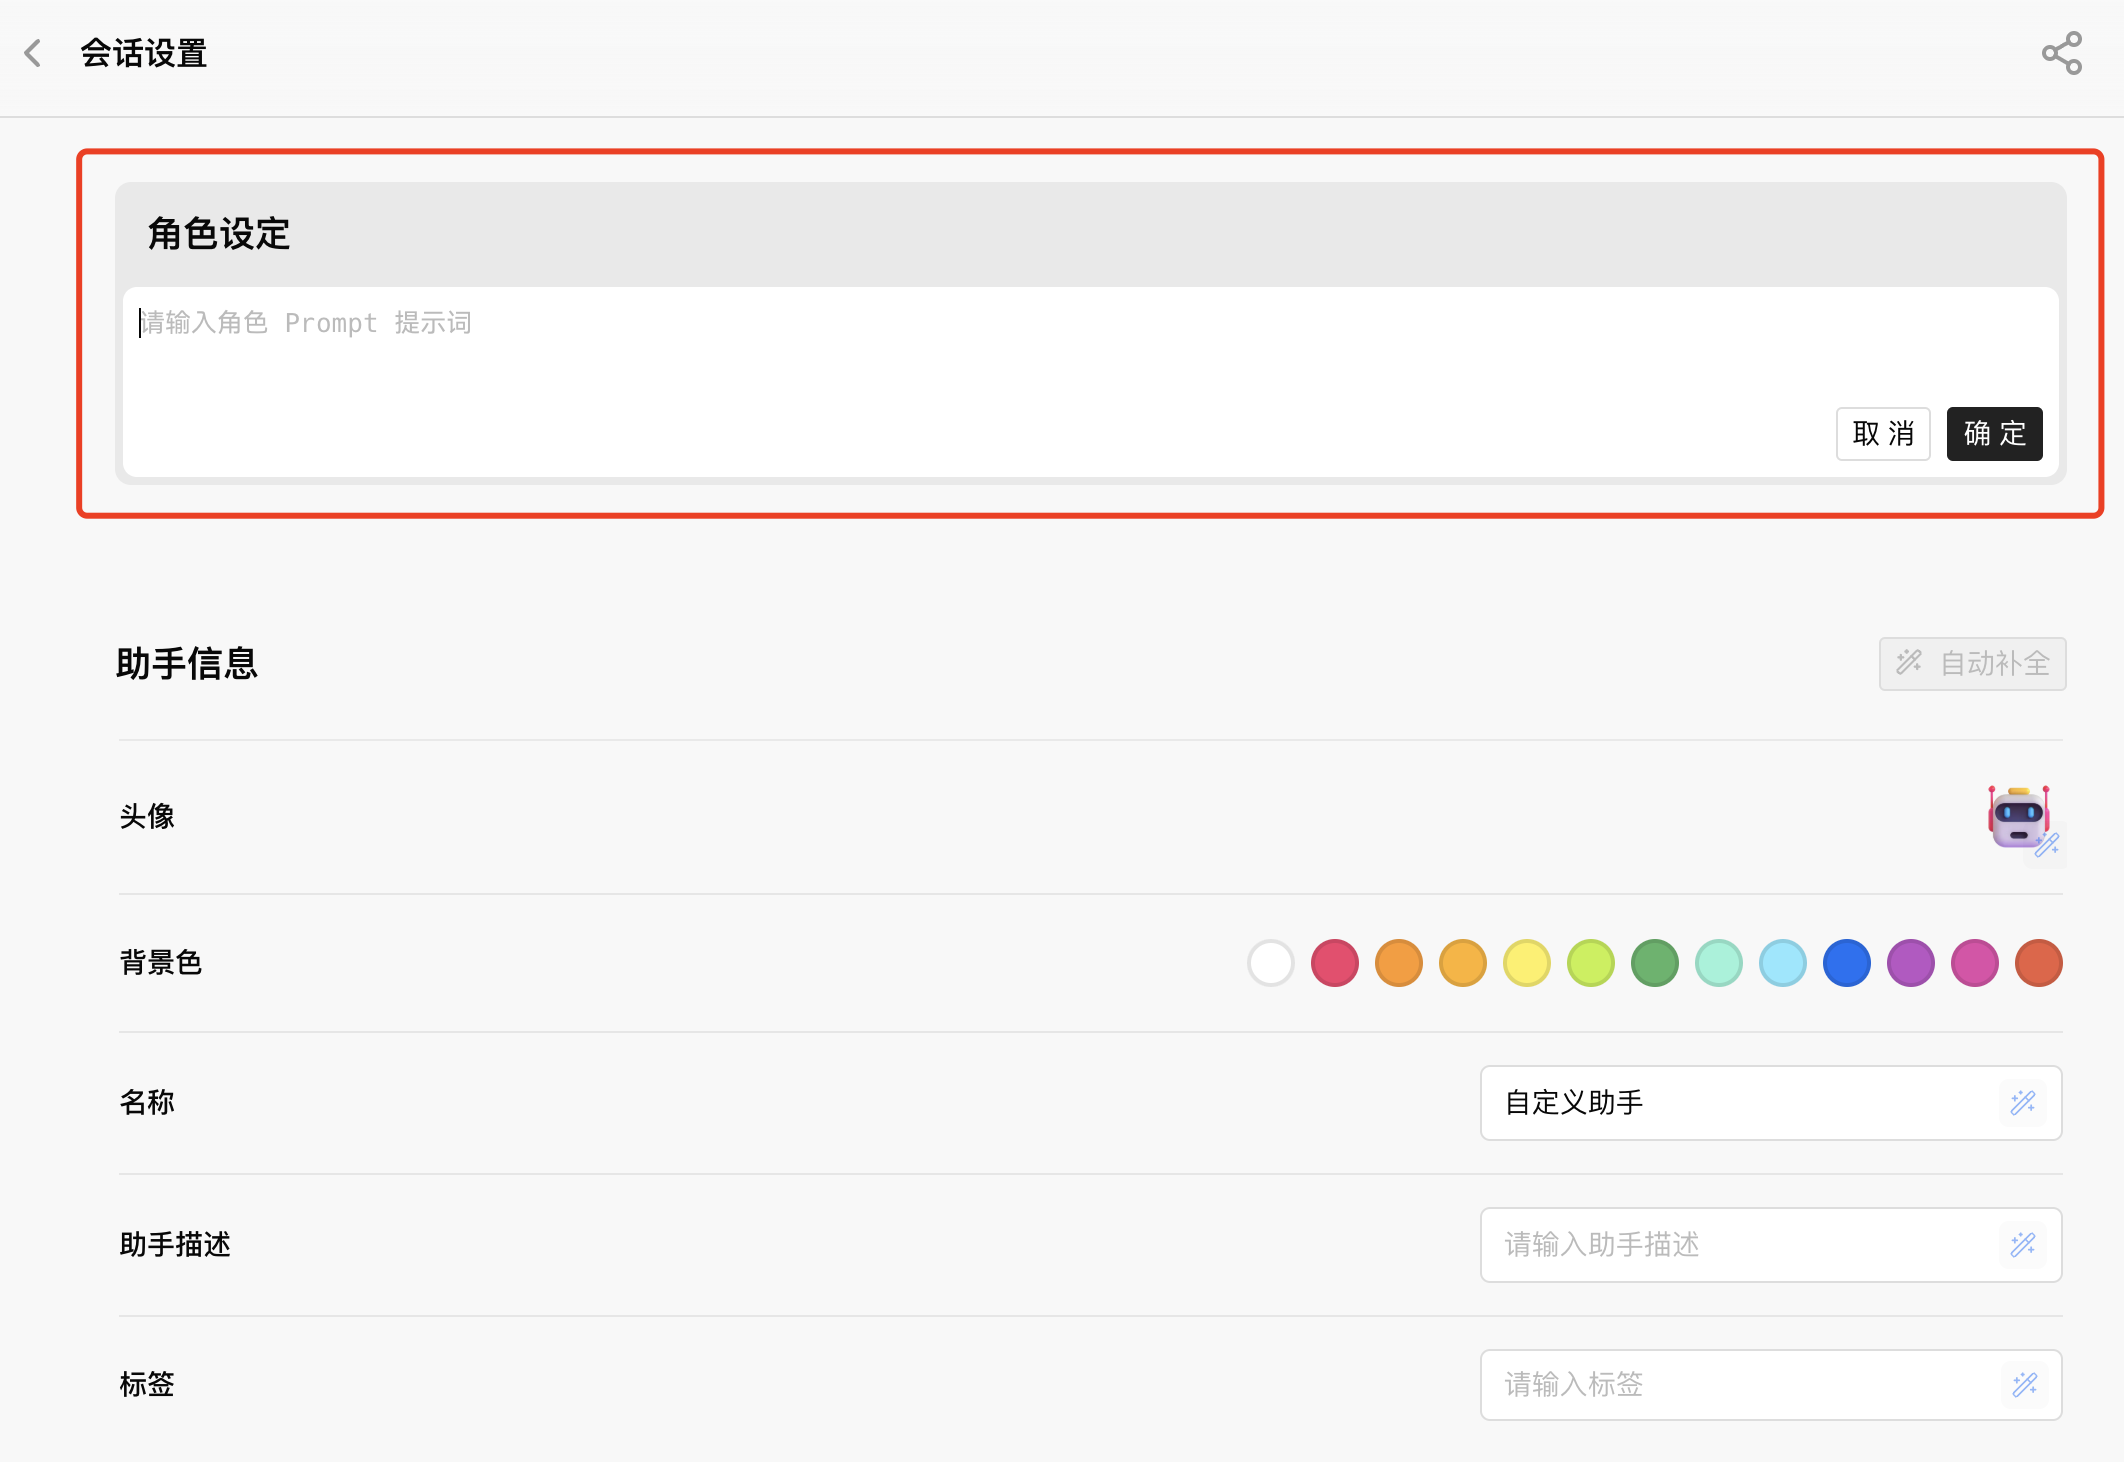Viewport: 2124px width, 1462px height.
Task: Click the 确定 confirm button
Action: click(1994, 434)
